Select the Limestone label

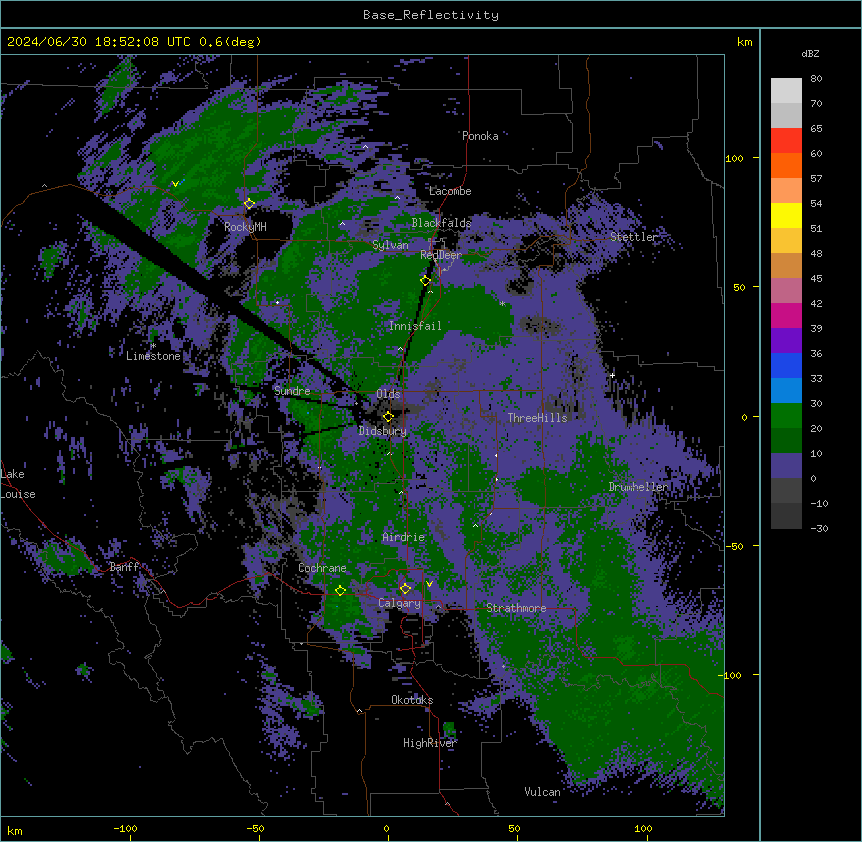click(153, 356)
